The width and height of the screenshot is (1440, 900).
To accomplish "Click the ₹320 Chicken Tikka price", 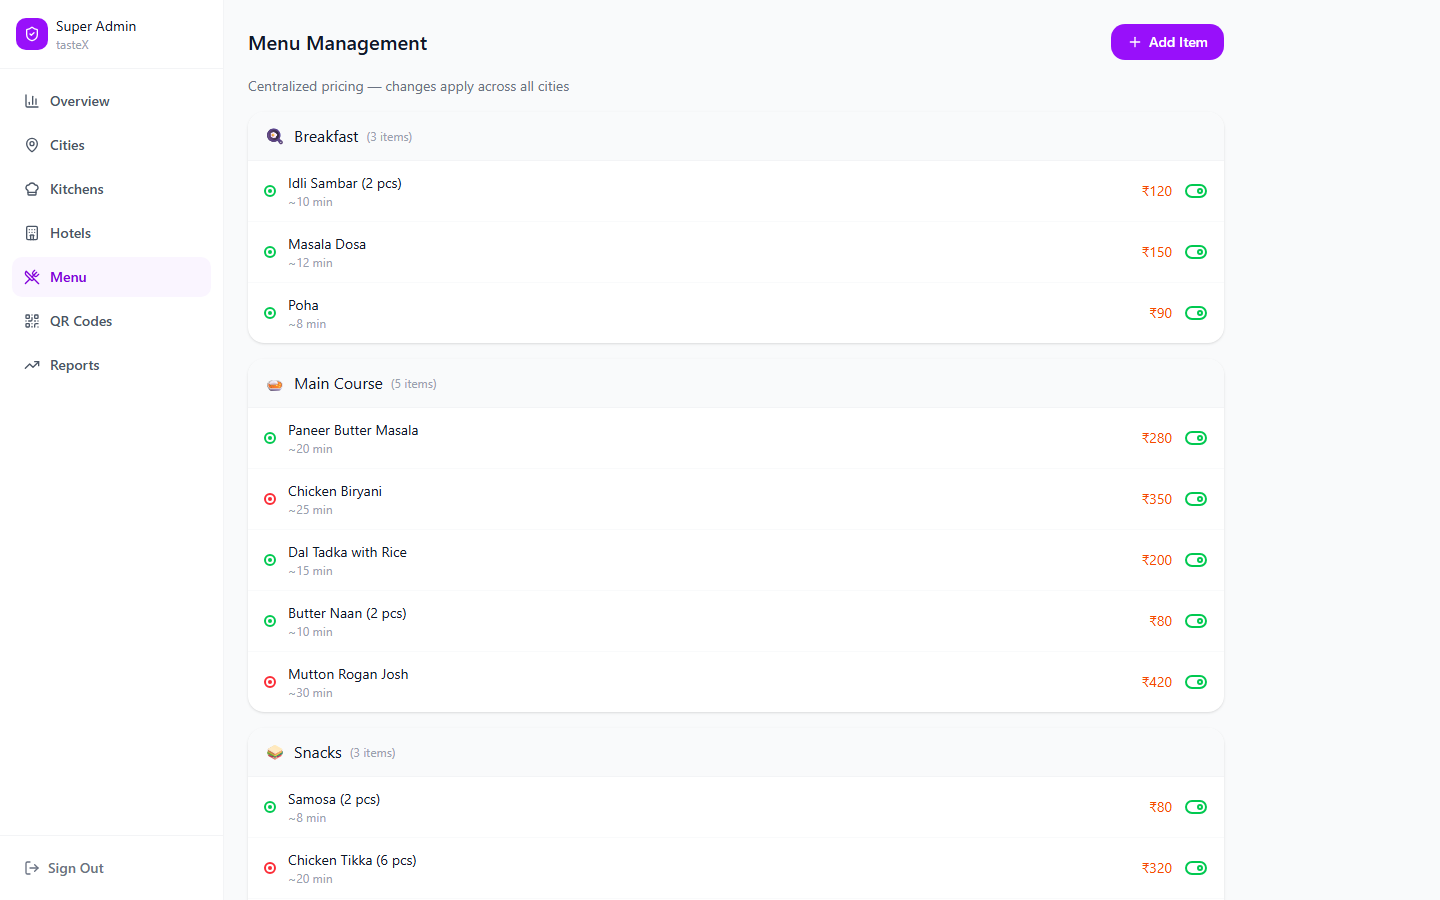I will (x=1157, y=868).
